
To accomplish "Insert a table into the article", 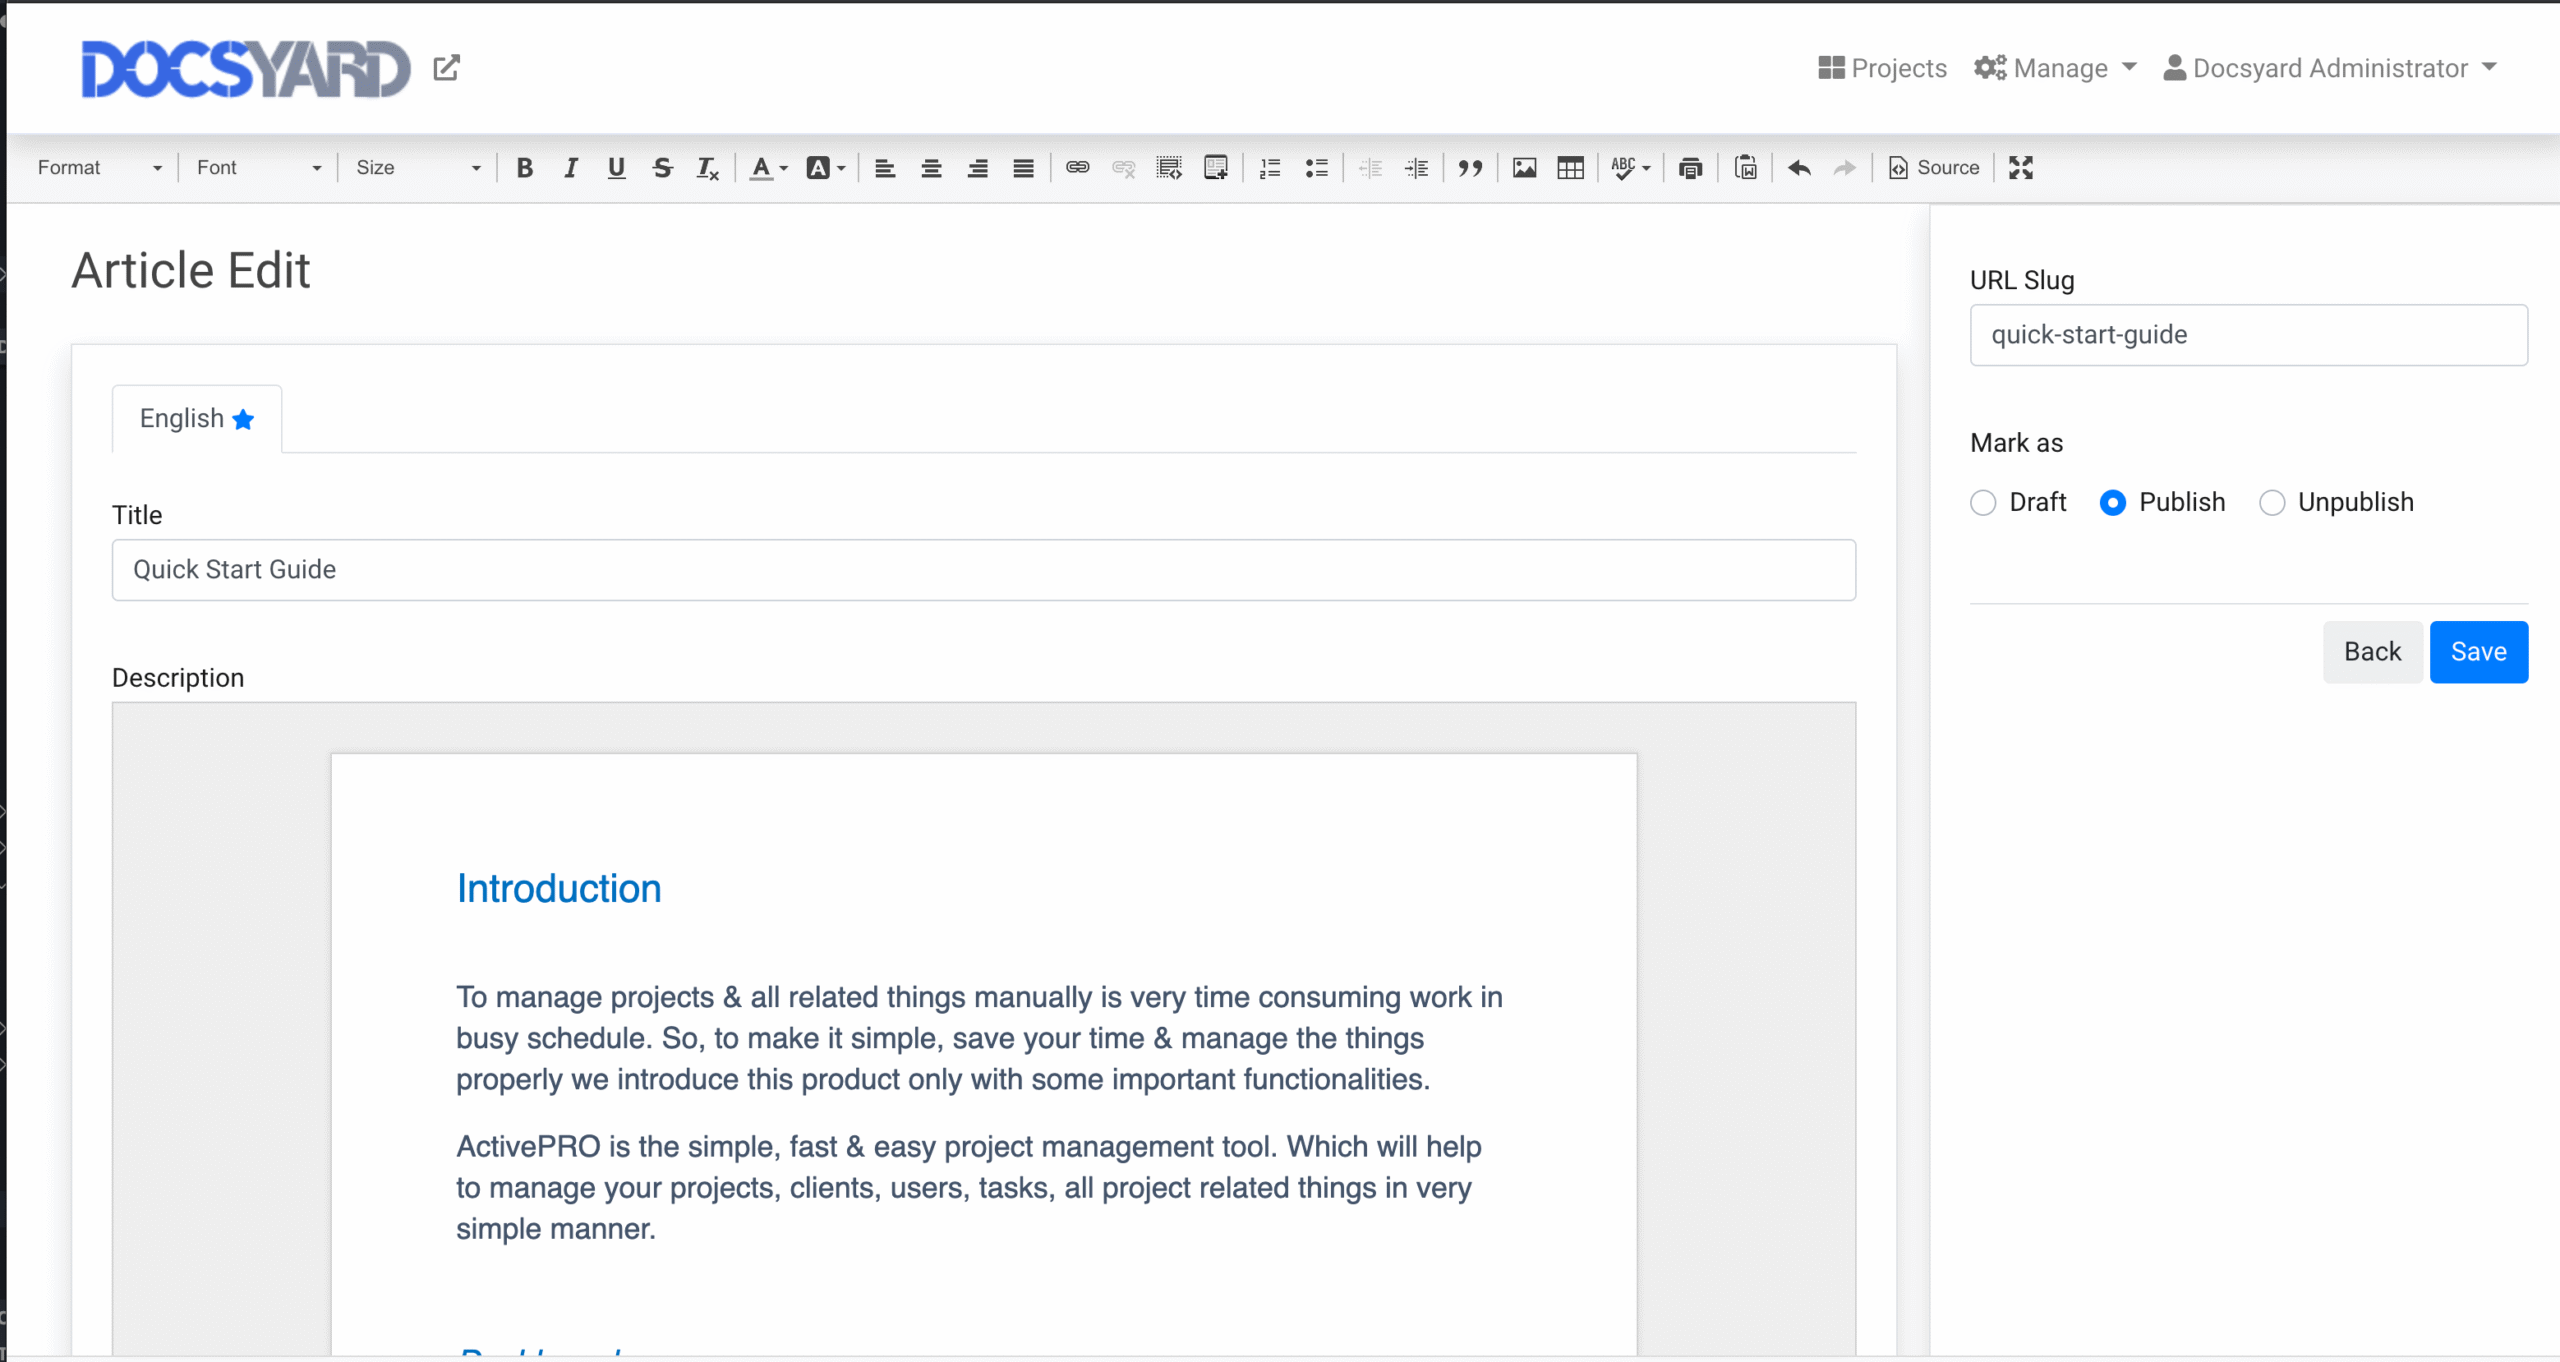I will point(1570,167).
